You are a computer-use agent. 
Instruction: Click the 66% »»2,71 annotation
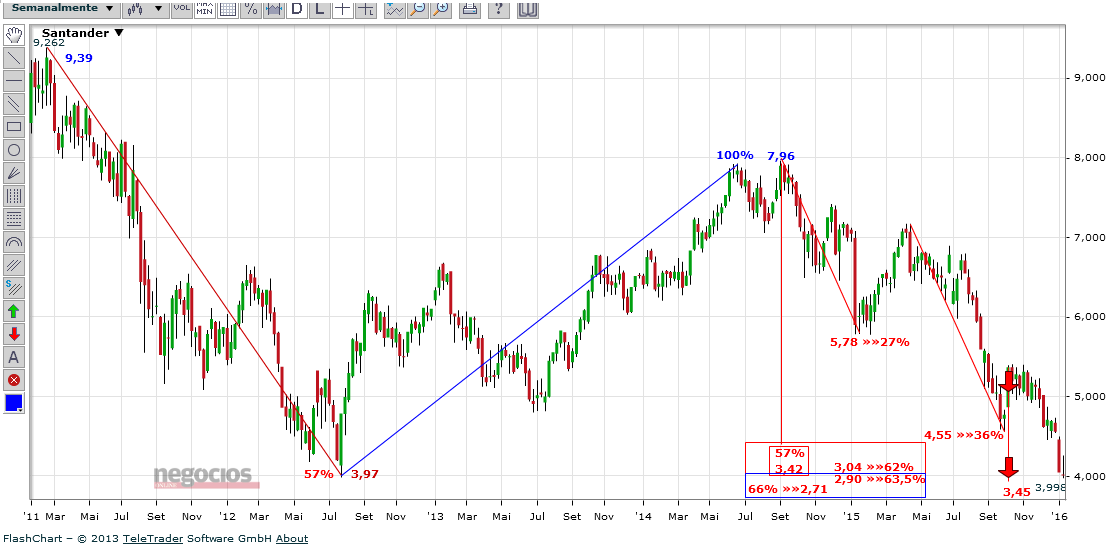788,489
